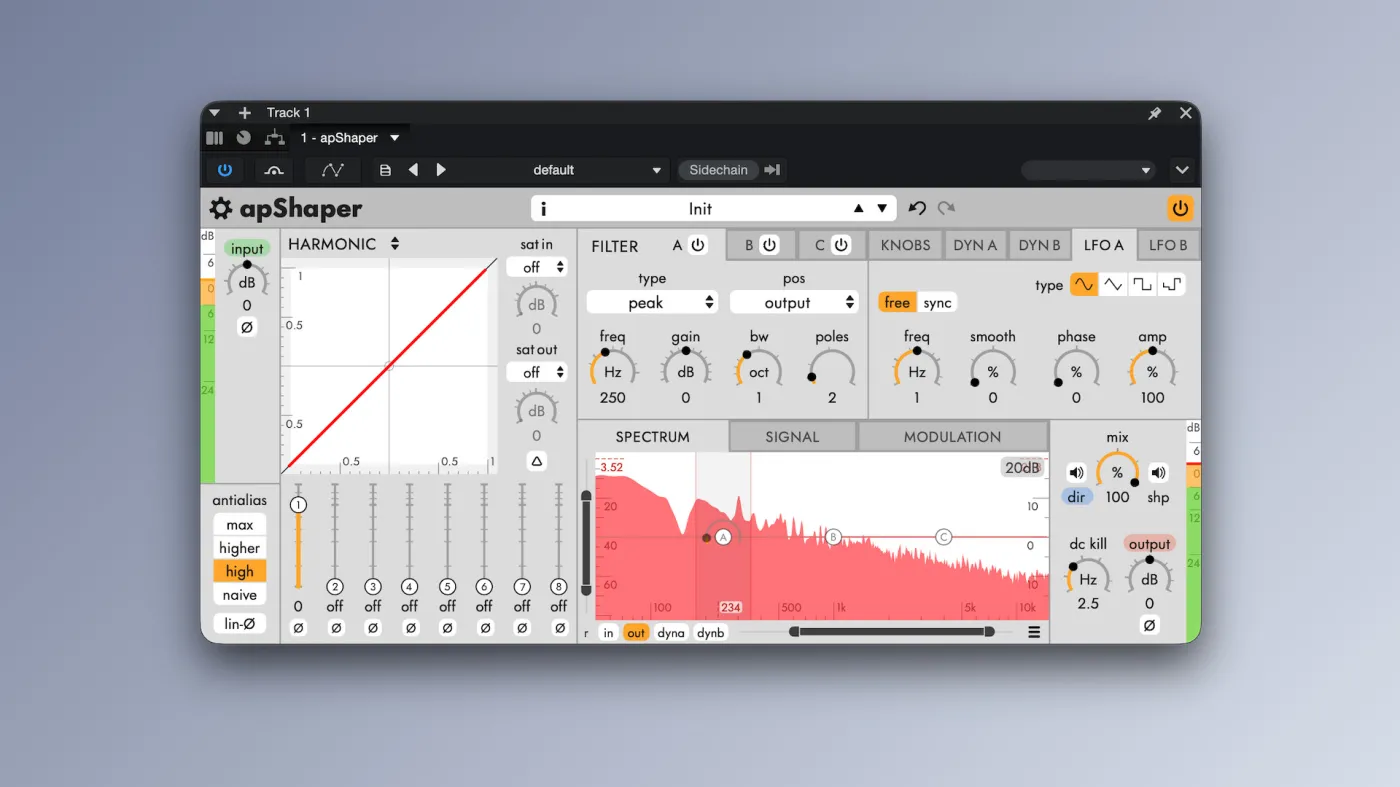Select the sample-and-hold LFO waveform type
The width and height of the screenshot is (1400, 787).
pyautogui.click(x=1172, y=285)
